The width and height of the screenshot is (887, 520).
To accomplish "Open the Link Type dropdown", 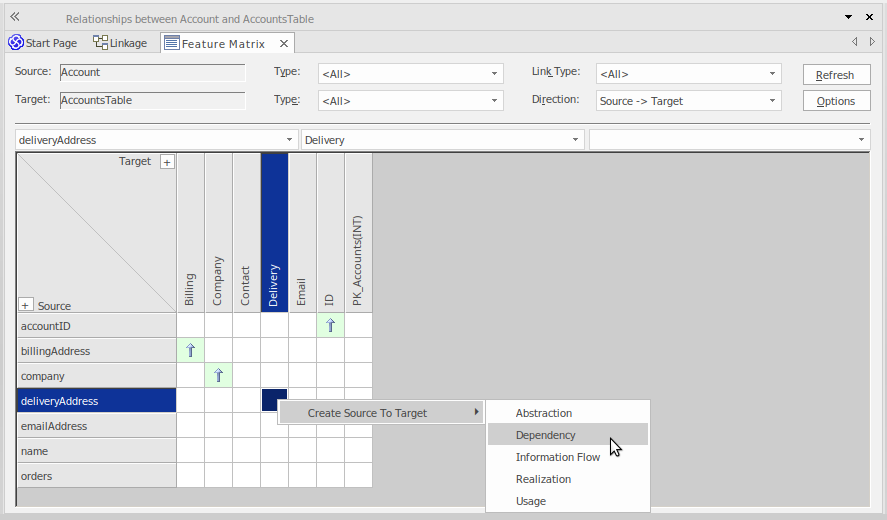I will [688, 74].
